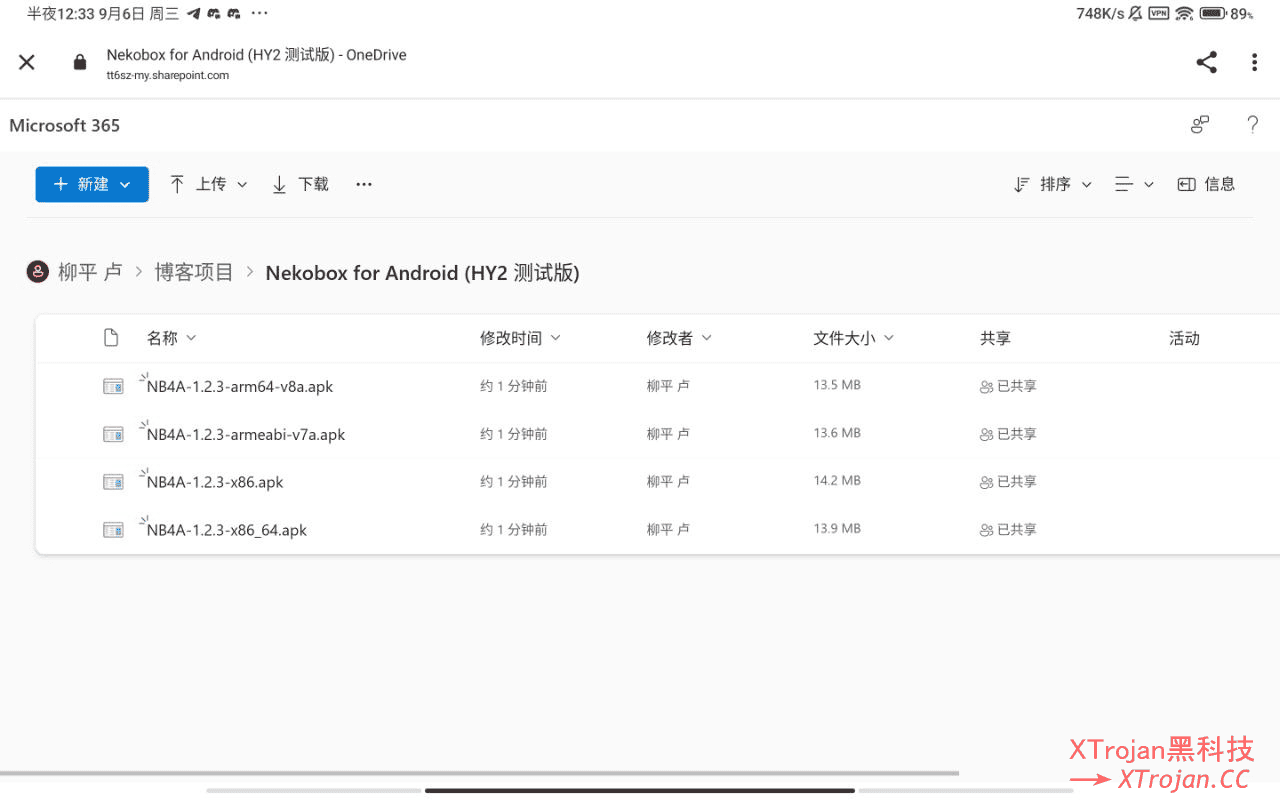Open NB4A-1.2.3-arm64-v8a.apk file
This screenshot has width=1280, height=800.
tap(240, 387)
